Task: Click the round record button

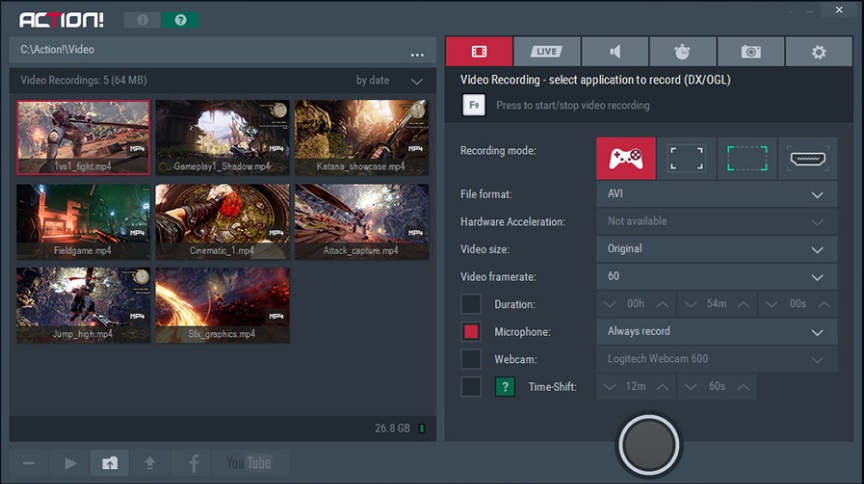Action: [649, 445]
